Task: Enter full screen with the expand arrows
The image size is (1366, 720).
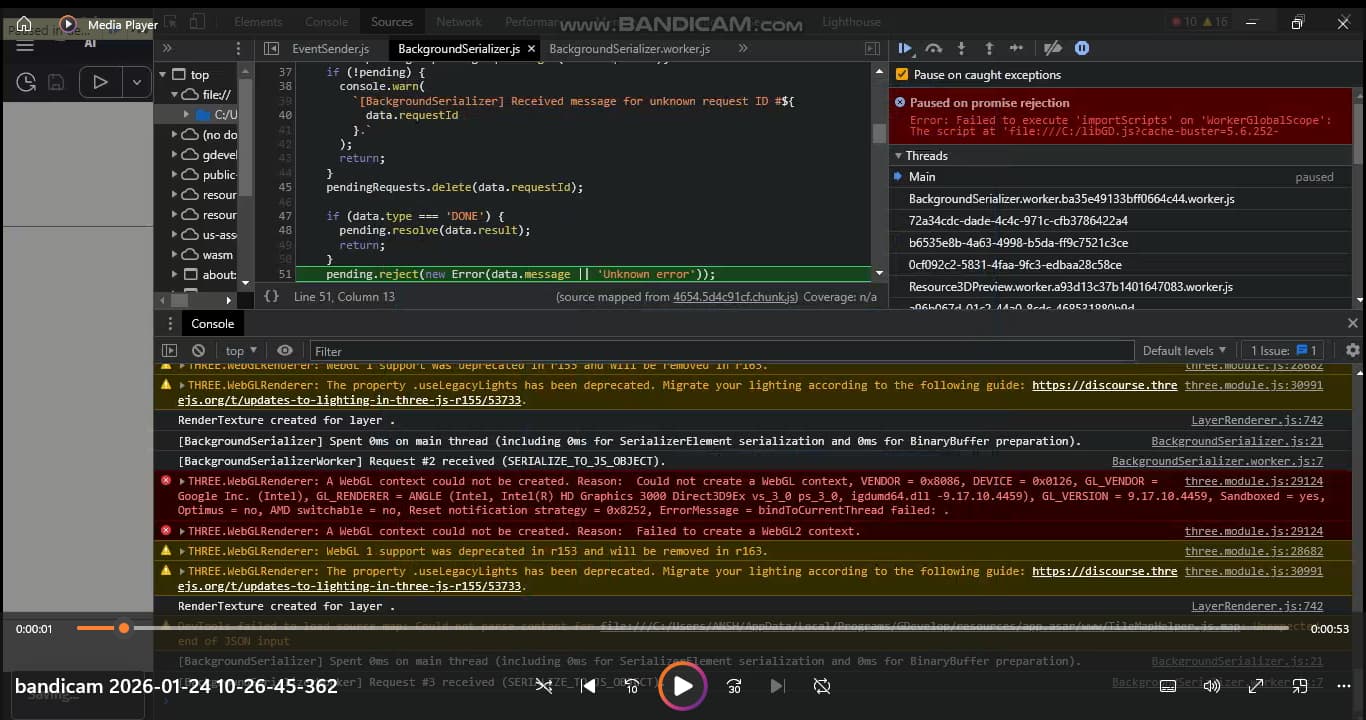Action: pos(1255,686)
